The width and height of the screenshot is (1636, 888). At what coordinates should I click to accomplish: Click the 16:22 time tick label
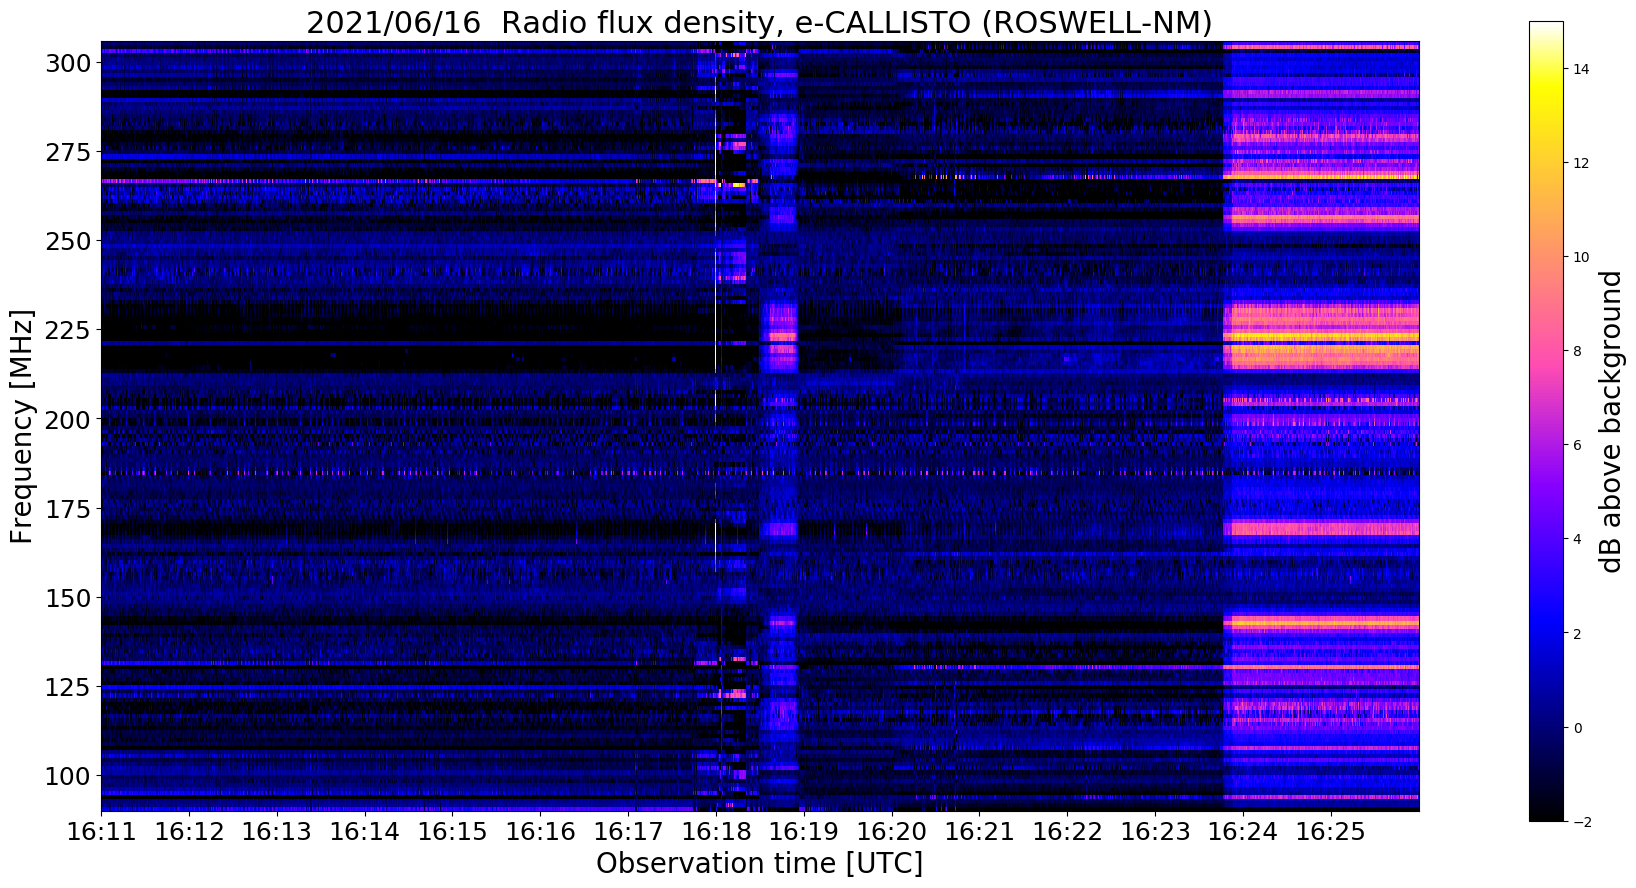click(x=1067, y=831)
